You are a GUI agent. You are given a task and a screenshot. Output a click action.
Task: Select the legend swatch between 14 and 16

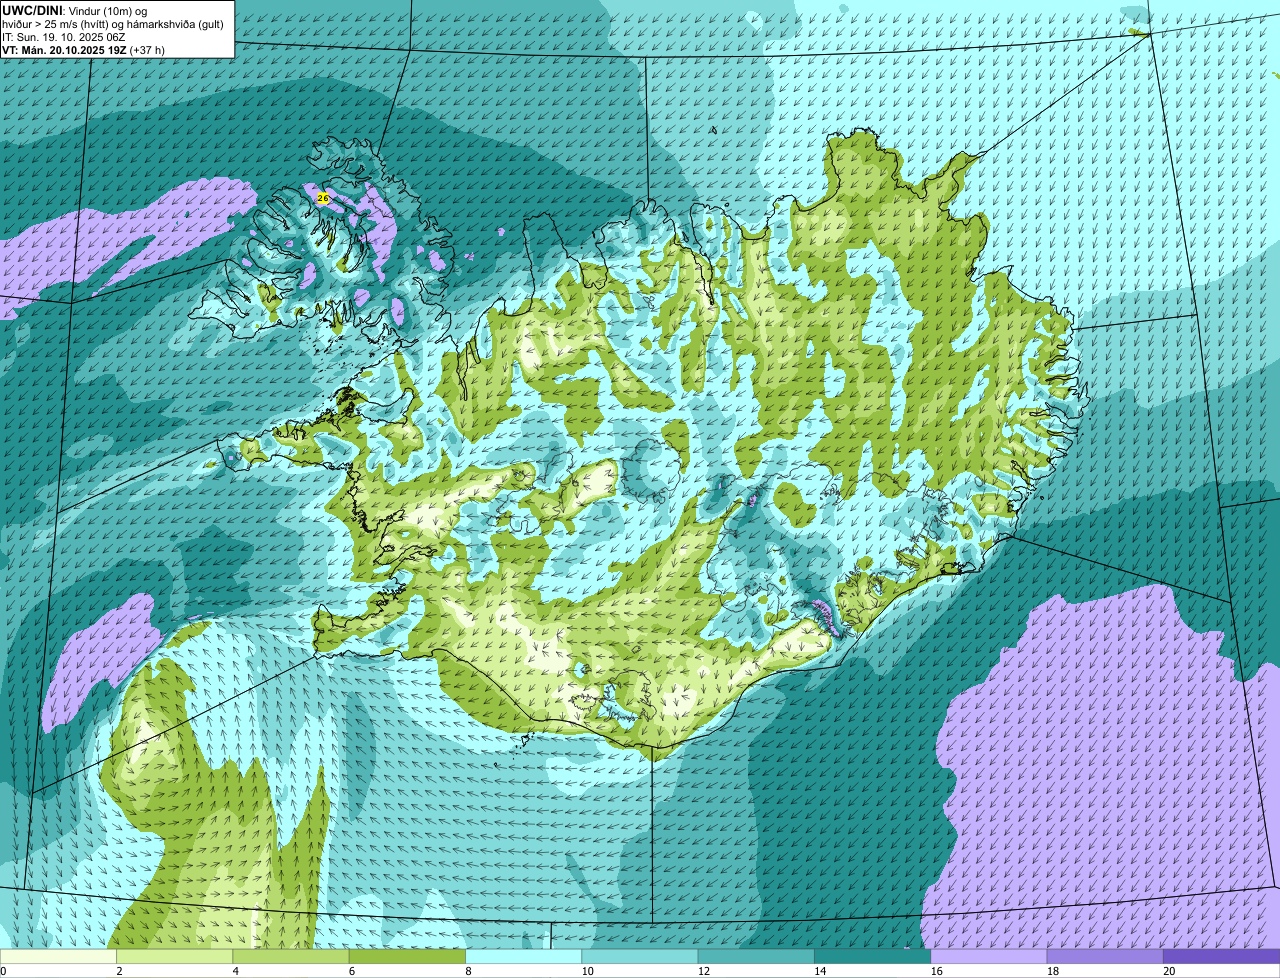click(x=873, y=957)
